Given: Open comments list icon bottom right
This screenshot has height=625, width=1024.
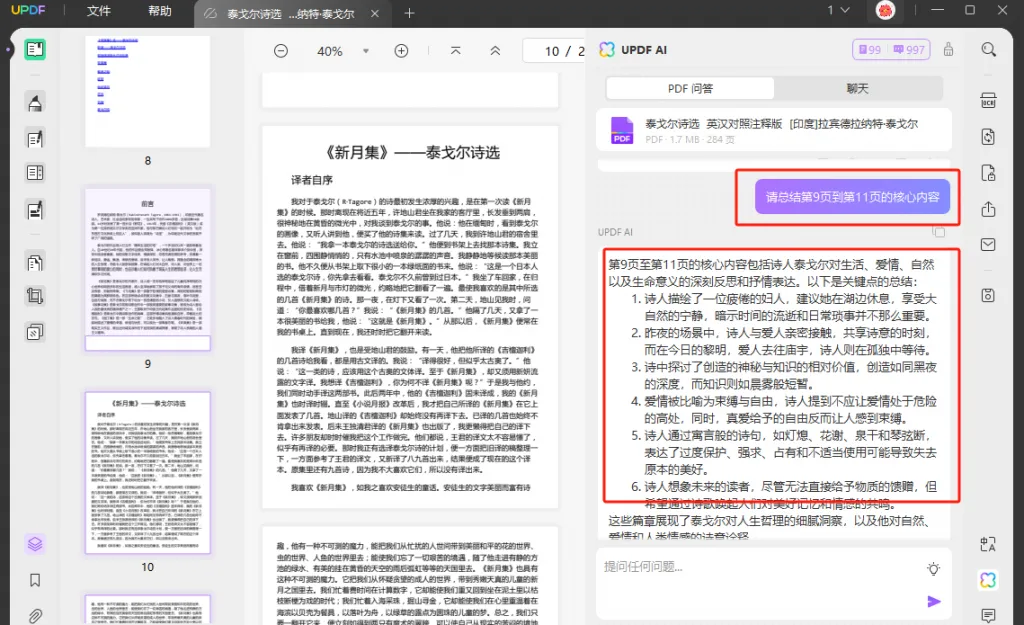Looking at the screenshot, I should pos(988,615).
